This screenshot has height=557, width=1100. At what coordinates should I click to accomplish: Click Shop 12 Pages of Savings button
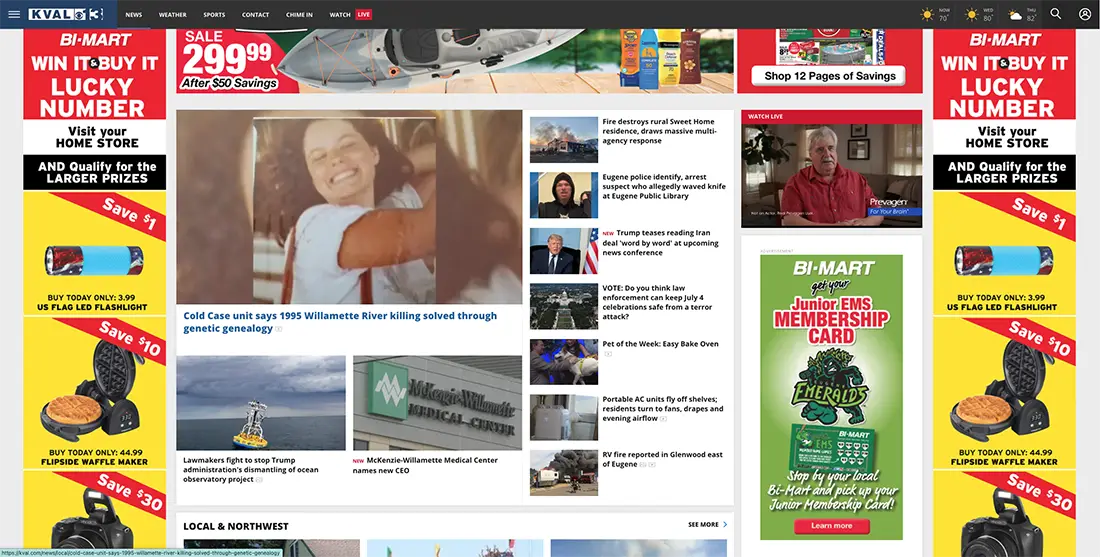pos(829,76)
